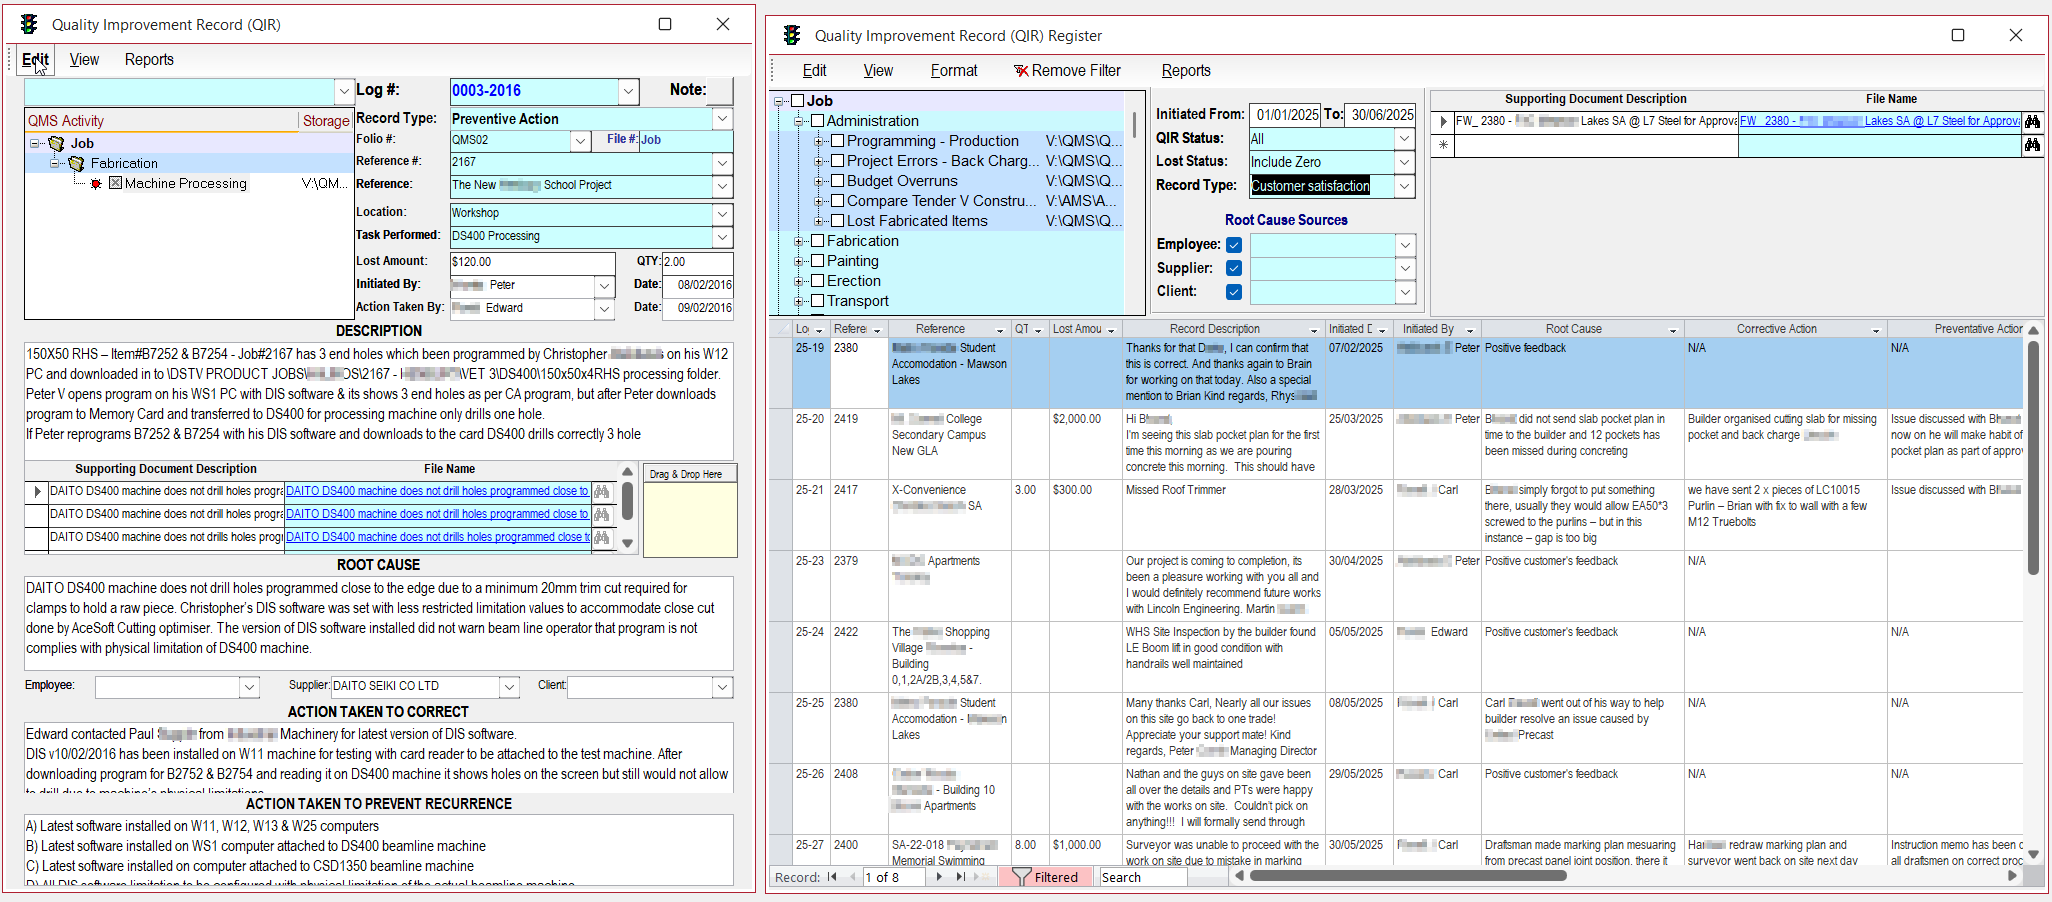Click supporting documents scrollbar down arrow
The image size is (2052, 902).
point(627,543)
